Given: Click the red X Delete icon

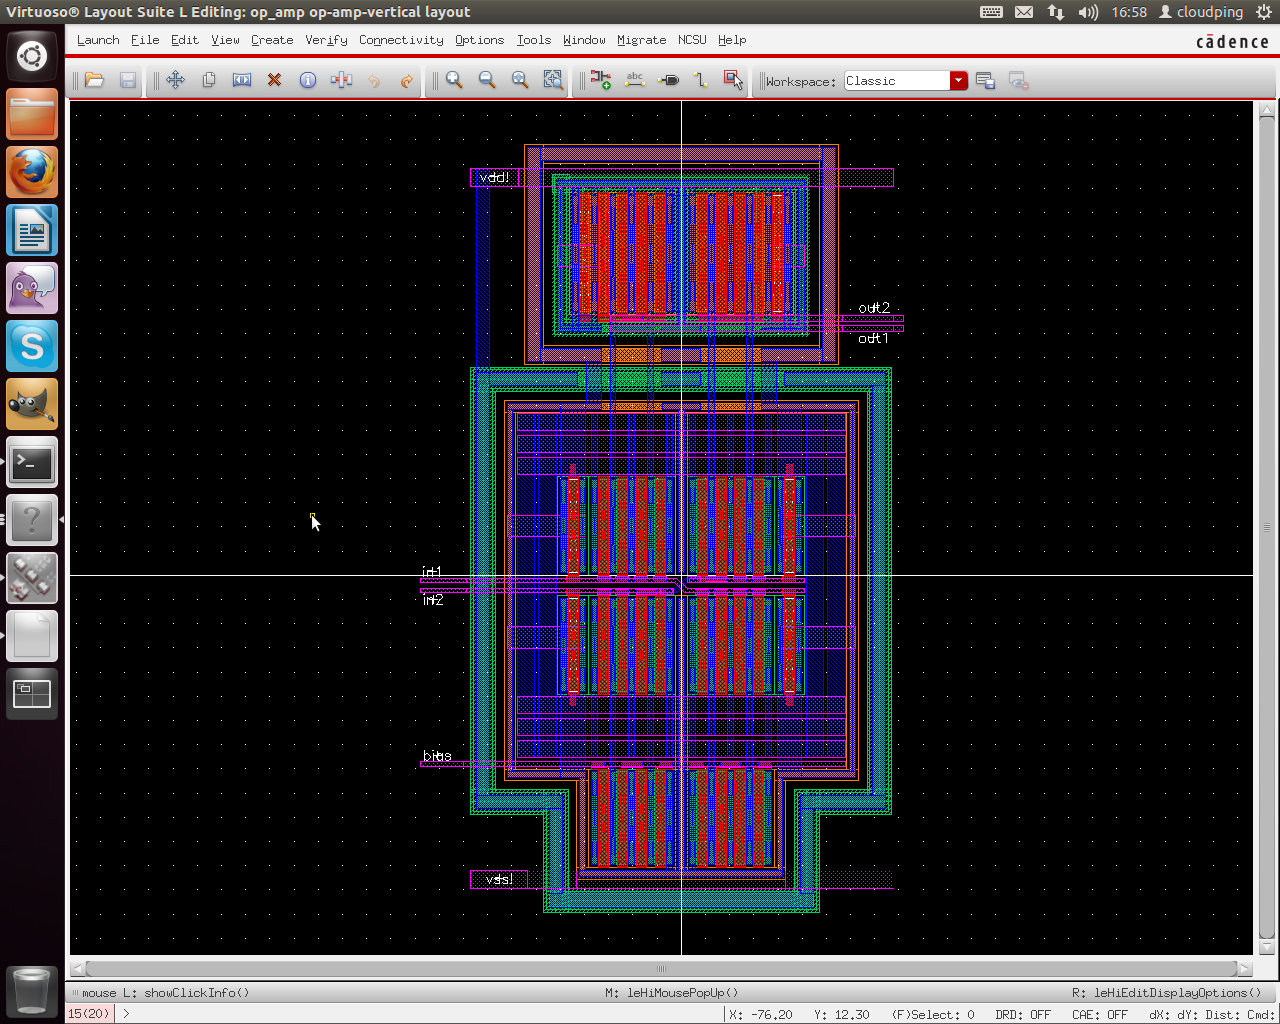Looking at the screenshot, I should point(274,80).
